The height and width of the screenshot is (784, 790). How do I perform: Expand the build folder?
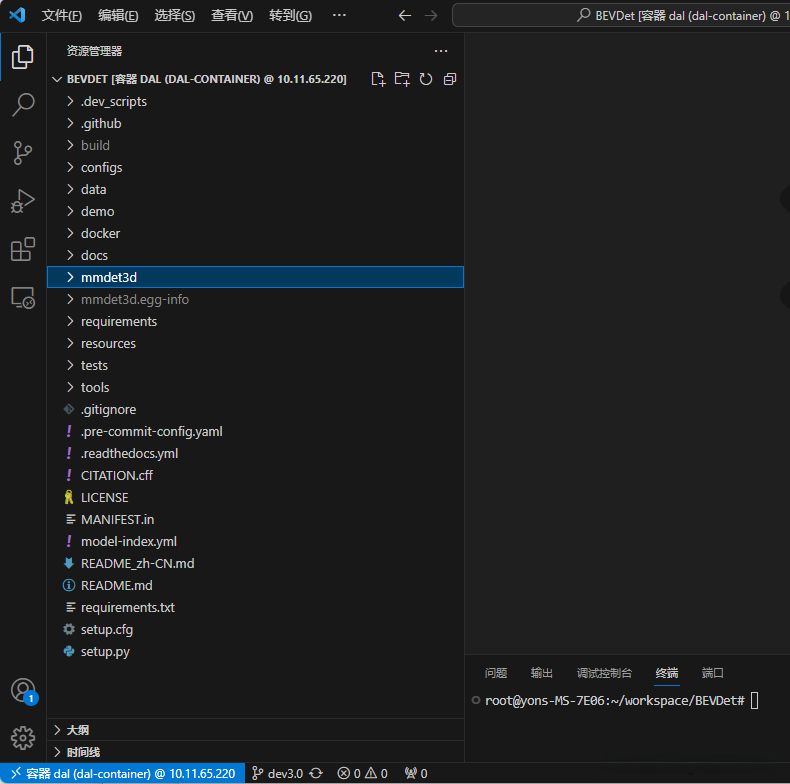click(255, 145)
